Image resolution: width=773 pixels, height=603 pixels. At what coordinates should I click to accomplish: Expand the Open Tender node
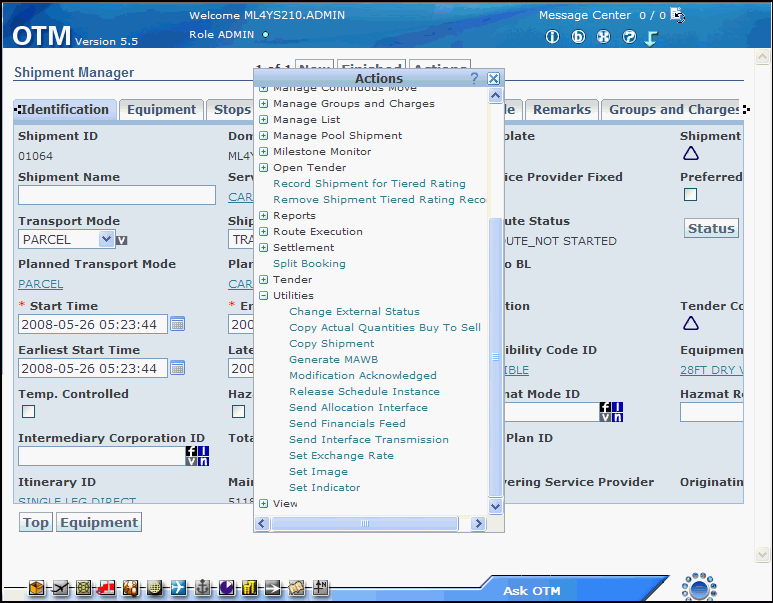click(264, 168)
